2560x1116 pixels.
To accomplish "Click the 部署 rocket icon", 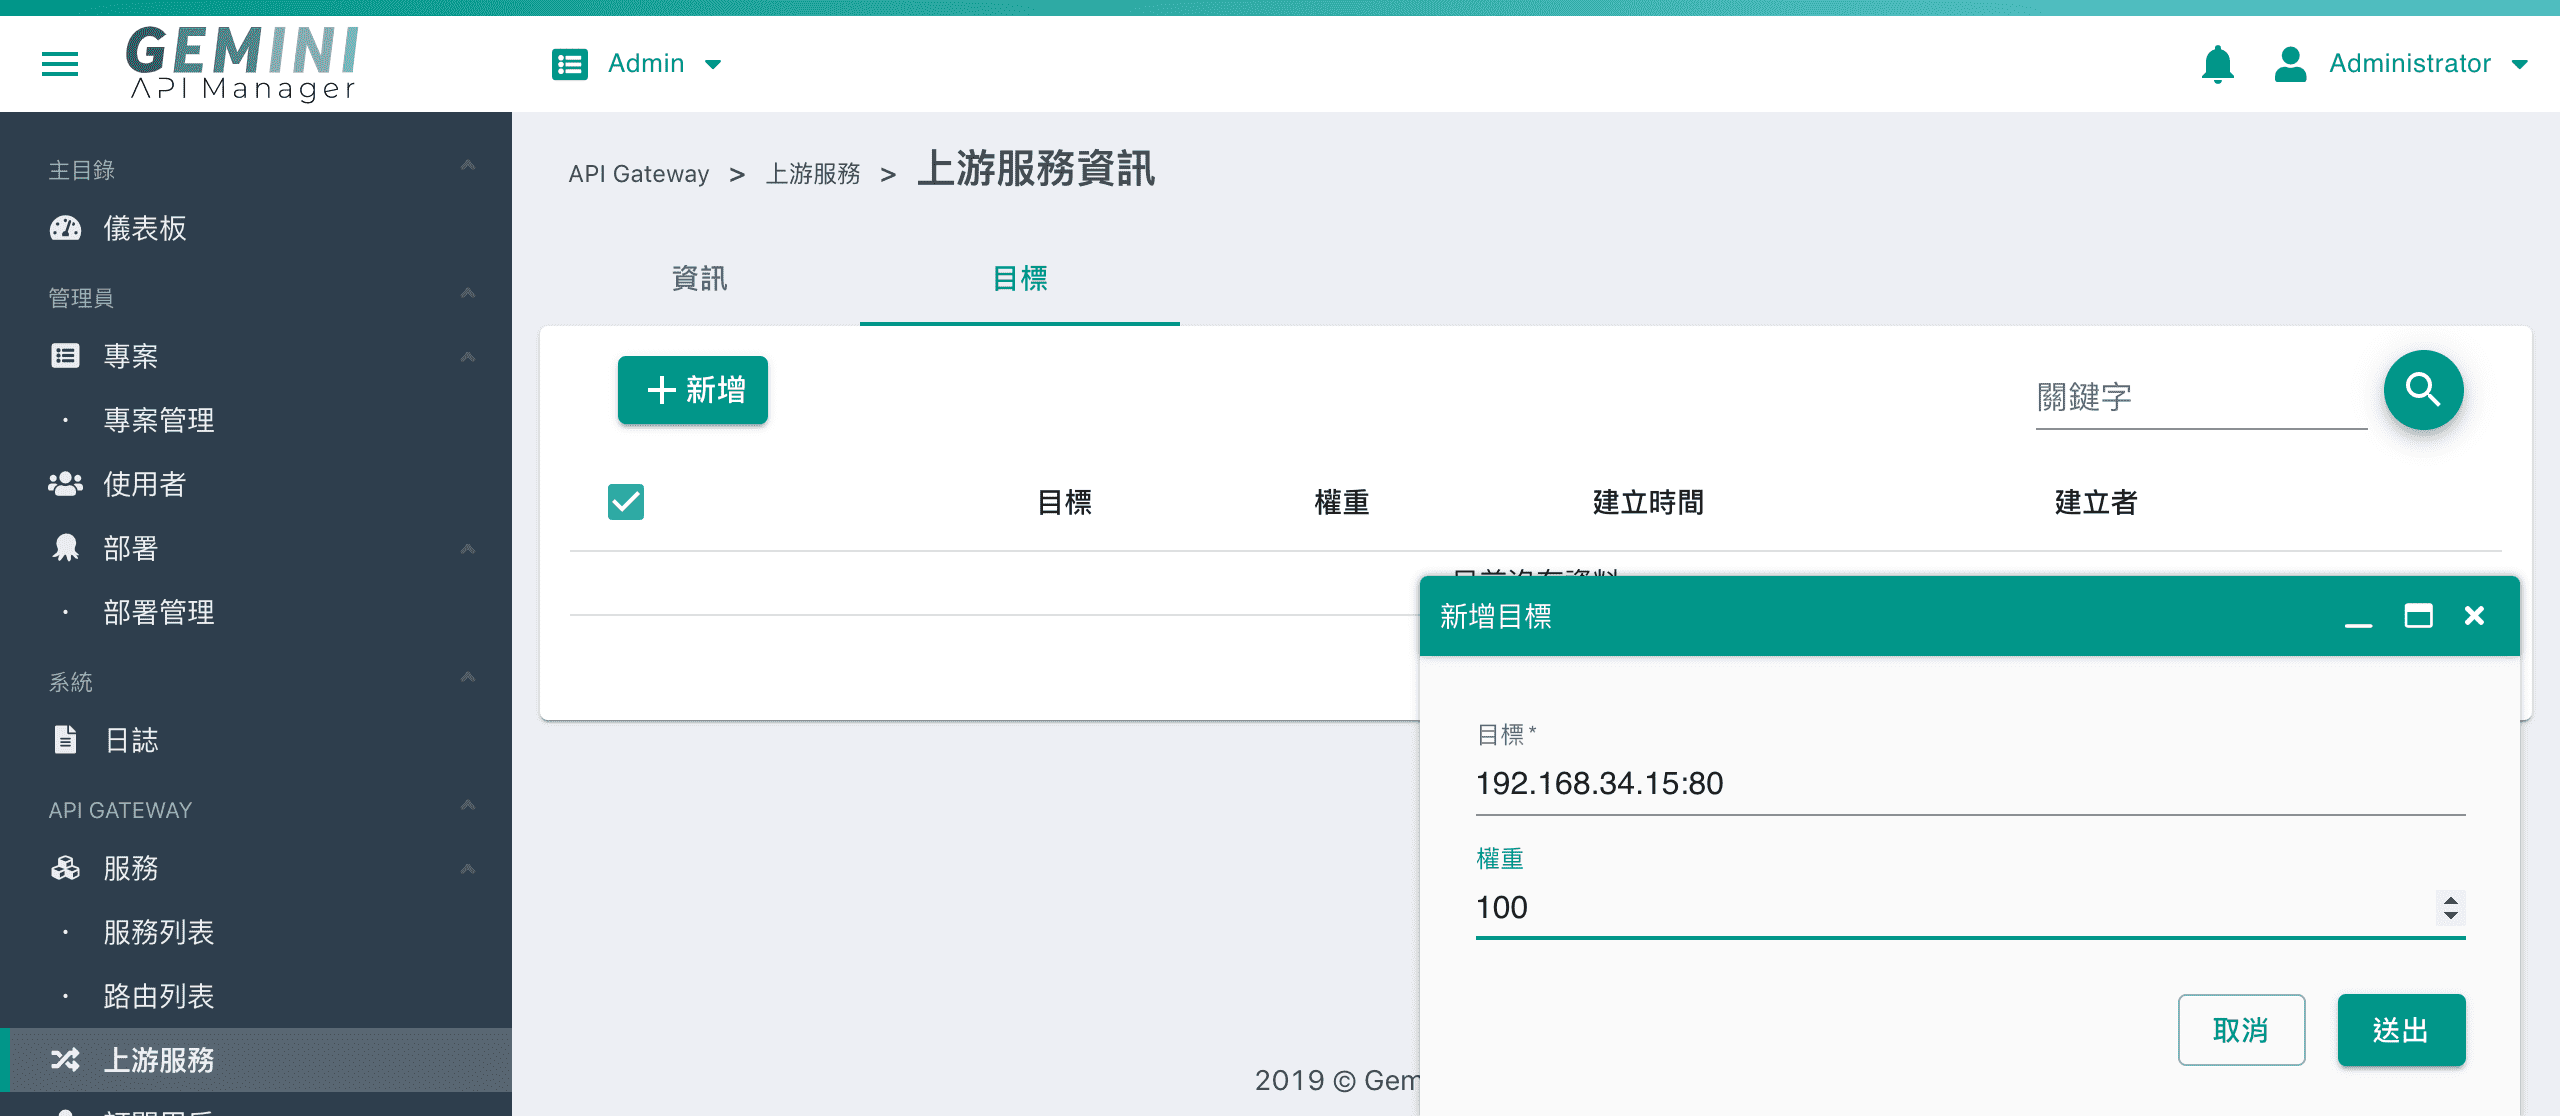I will 65,548.
